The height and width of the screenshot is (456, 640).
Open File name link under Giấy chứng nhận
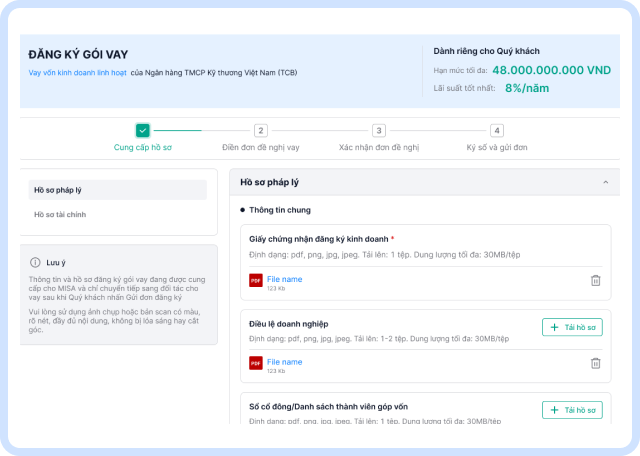pos(284,279)
